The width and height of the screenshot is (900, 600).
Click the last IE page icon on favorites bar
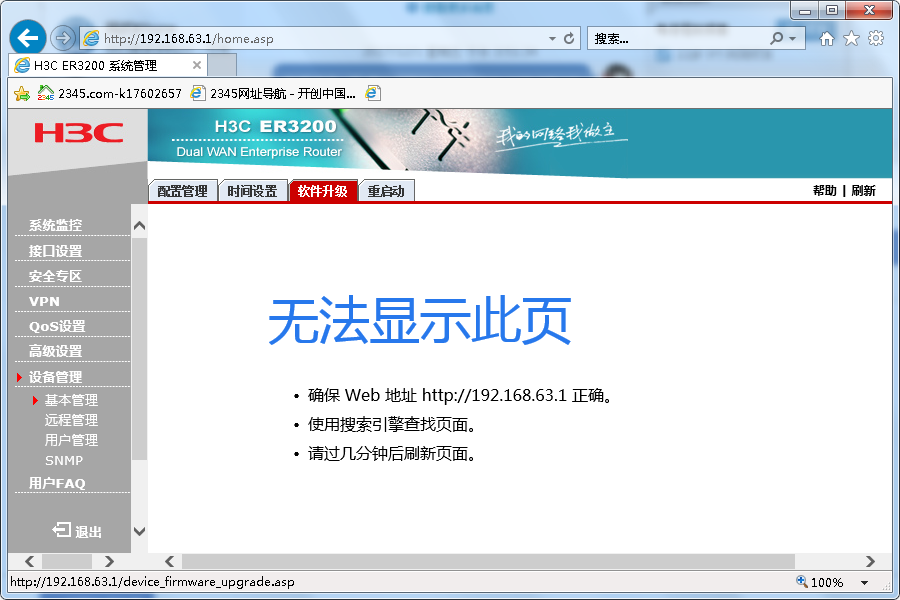pos(373,93)
